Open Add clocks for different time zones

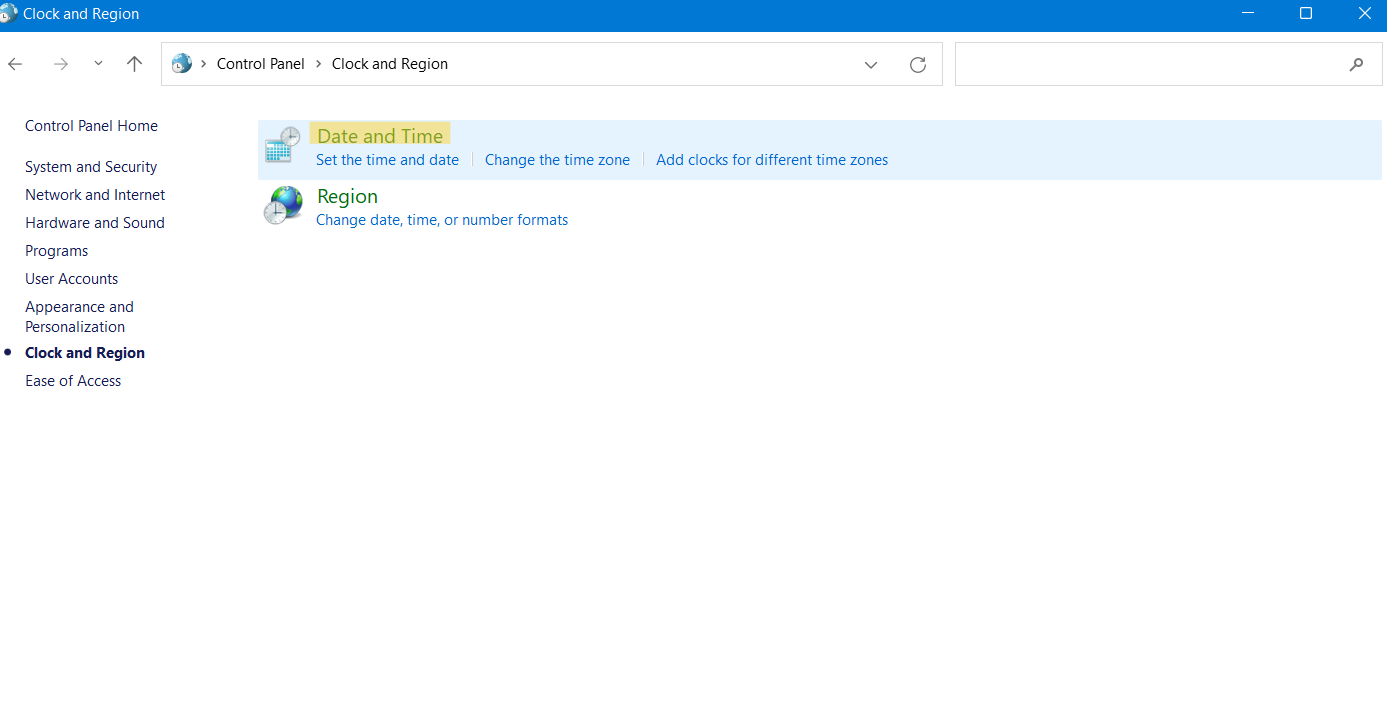(771, 160)
